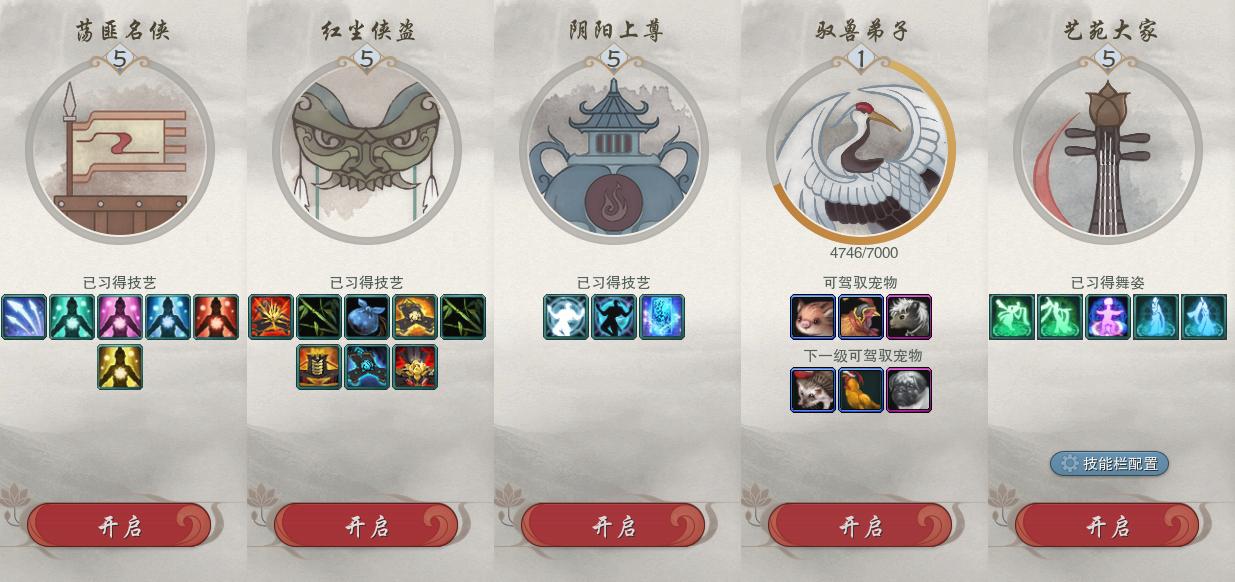Click the pug dog pet icon
Viewport: 1235px width, 582px height.
pyautogui.click(x=909, y=390)
